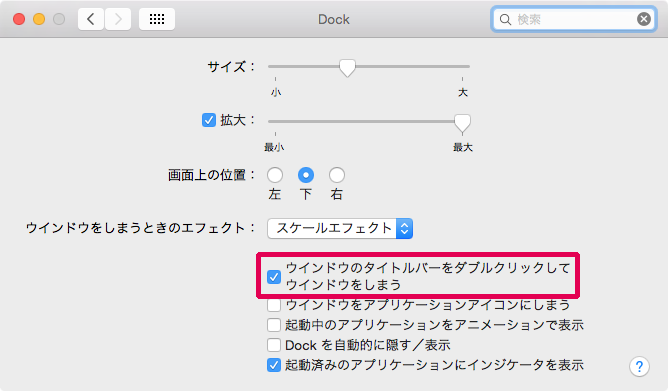Uncheck 起動済みのアプリケーションにインジケータを表示

(x=274, y=365)
